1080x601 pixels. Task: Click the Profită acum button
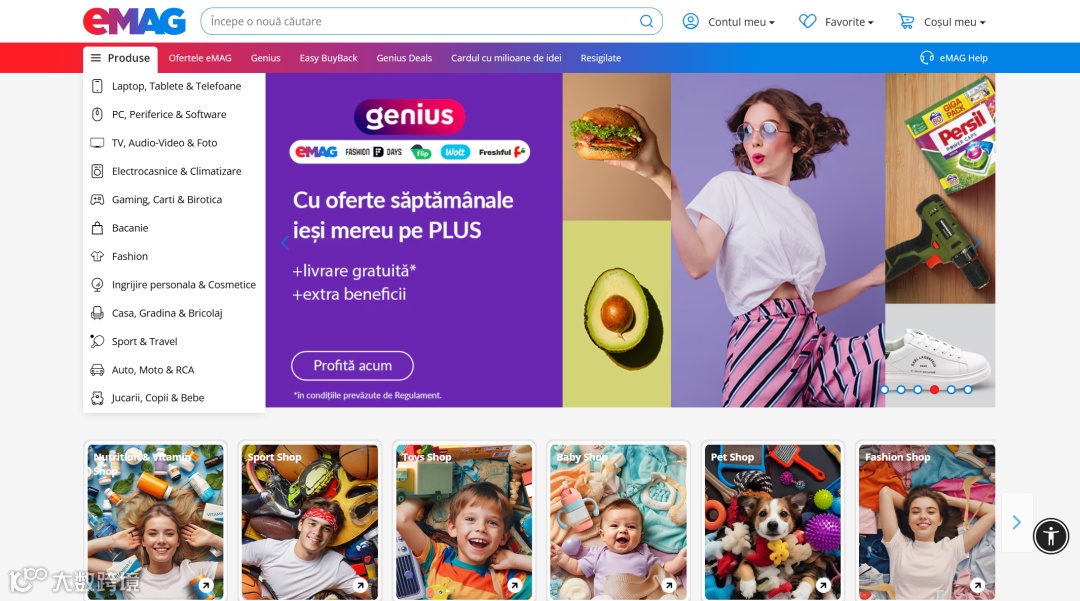click(353, 366)
